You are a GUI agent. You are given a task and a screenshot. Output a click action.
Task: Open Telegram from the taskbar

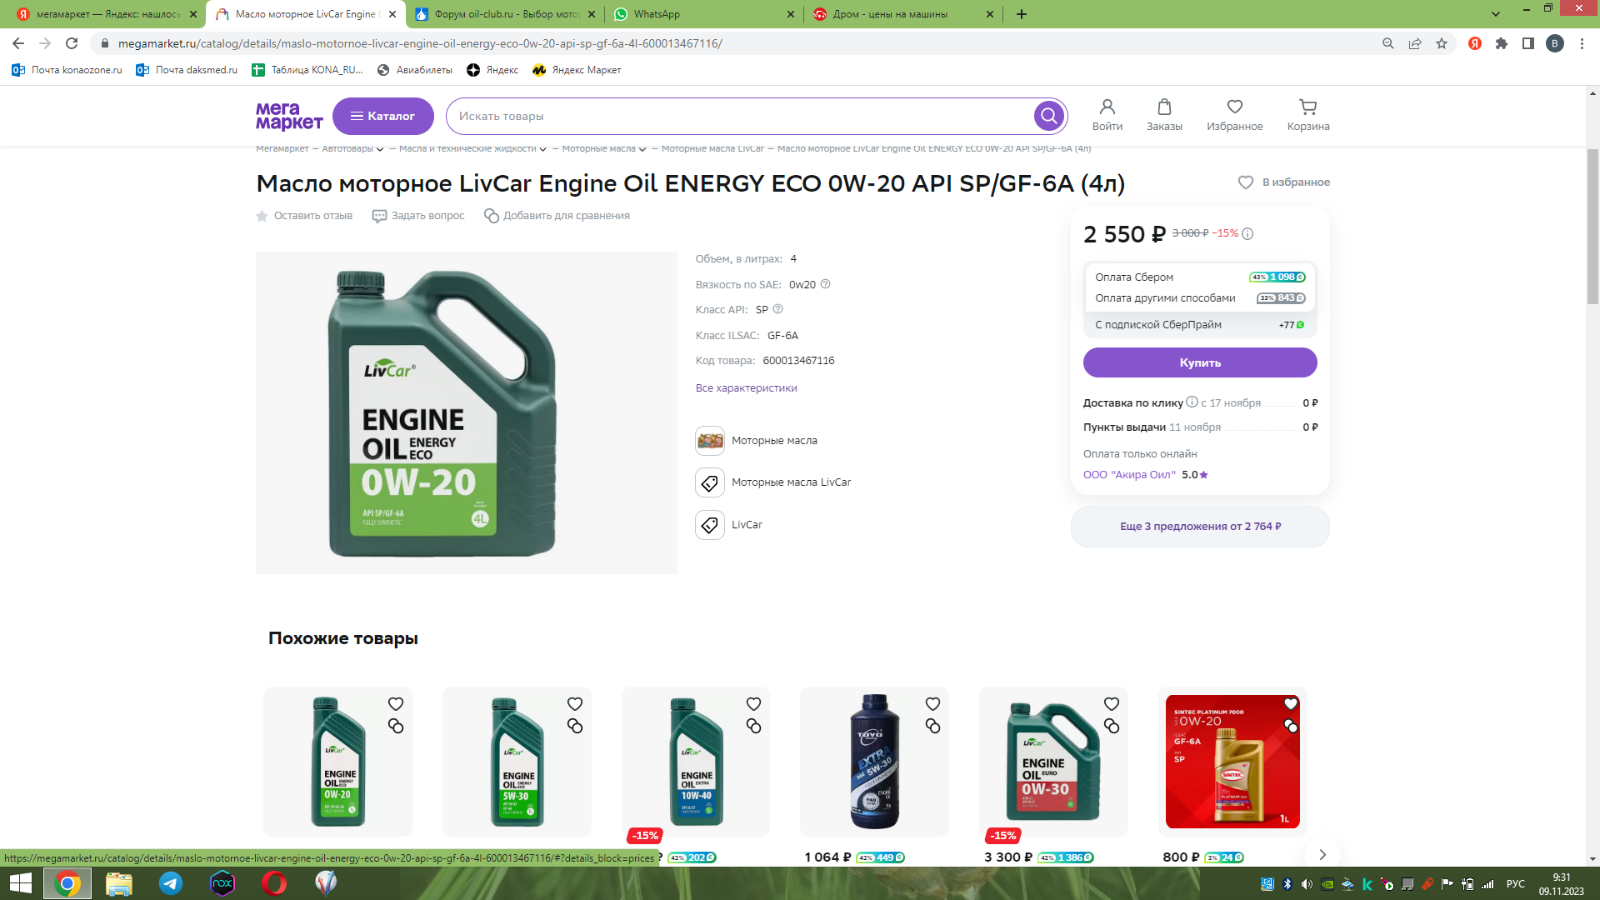point(171,883)
